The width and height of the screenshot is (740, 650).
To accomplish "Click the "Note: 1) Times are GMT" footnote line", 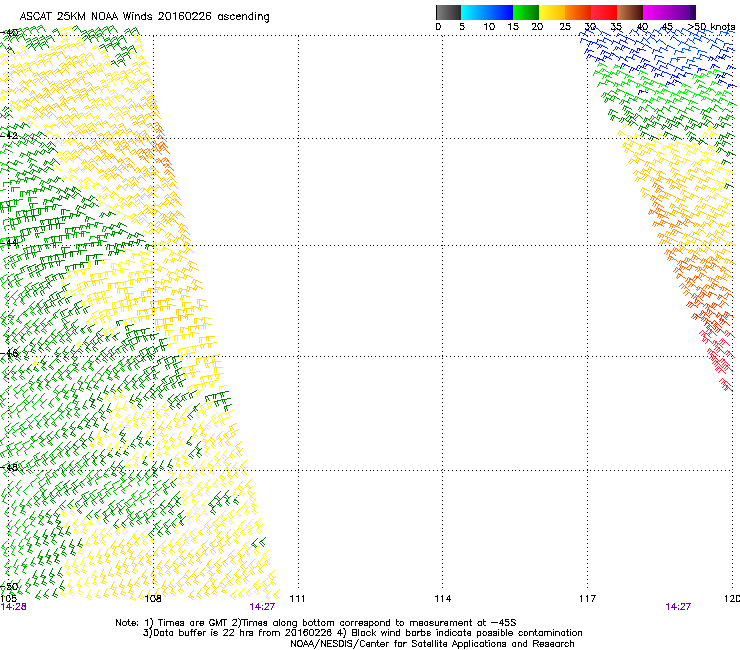I will pyautogui.click(x=316, y=623).
